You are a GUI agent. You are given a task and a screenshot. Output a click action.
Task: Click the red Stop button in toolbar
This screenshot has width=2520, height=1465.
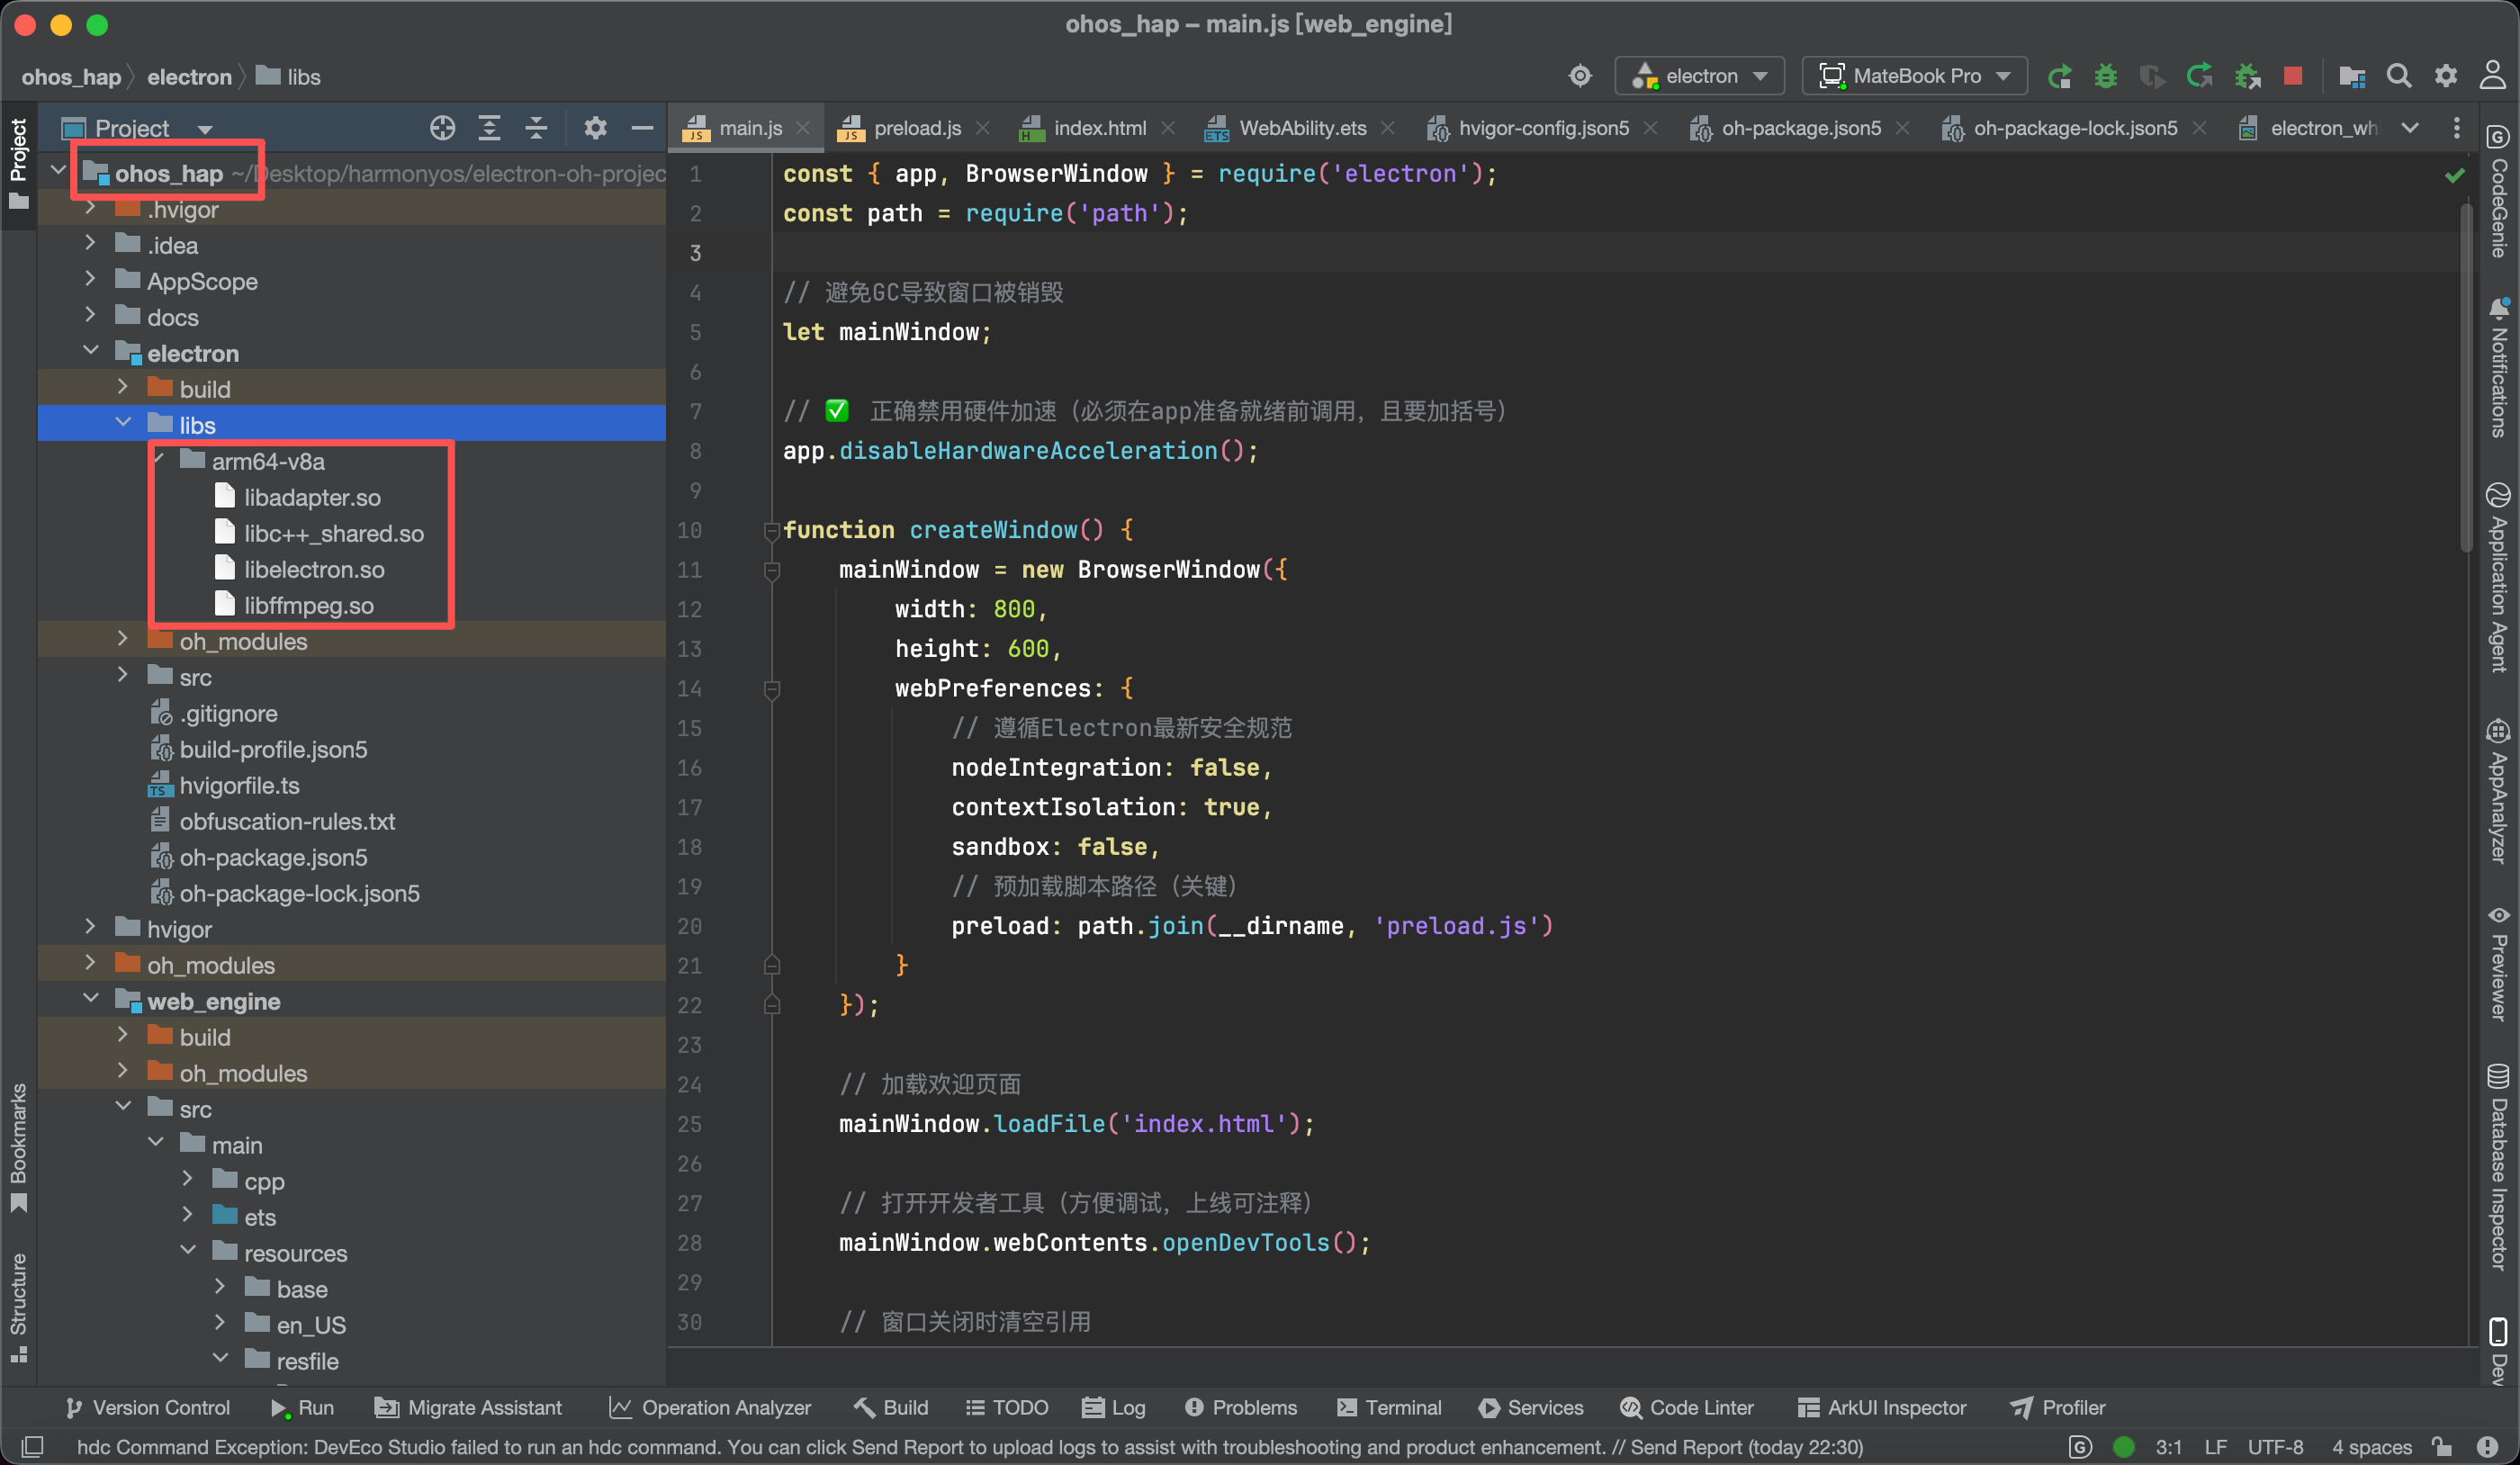(x=2293, y=76)
